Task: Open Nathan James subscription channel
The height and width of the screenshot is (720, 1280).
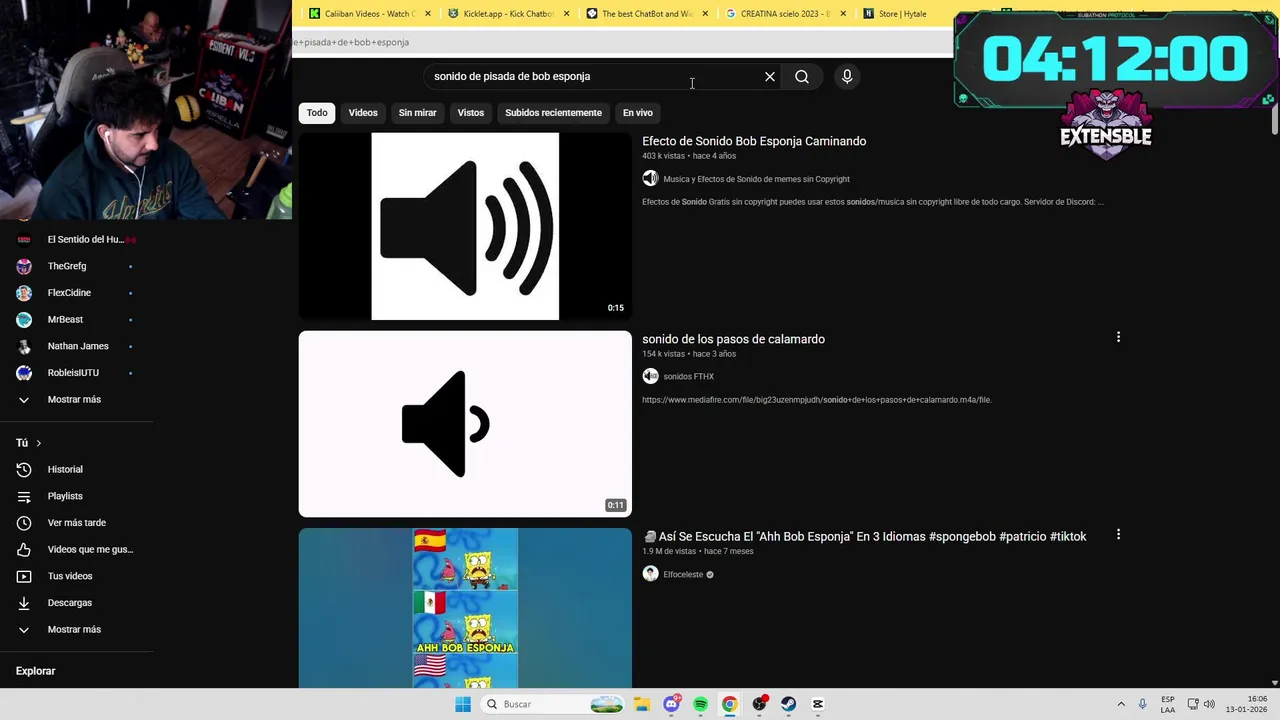Action: click(77, 346)
